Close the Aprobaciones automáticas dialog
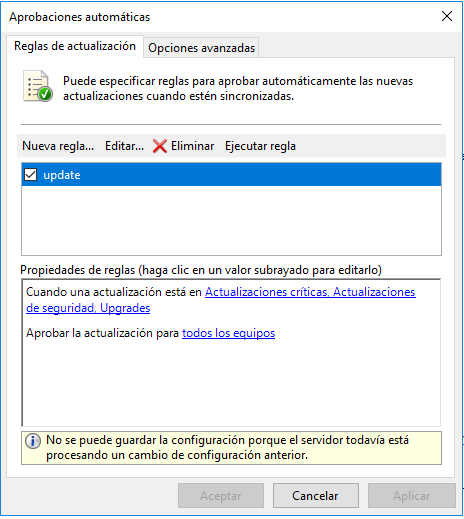 point(447,16)
